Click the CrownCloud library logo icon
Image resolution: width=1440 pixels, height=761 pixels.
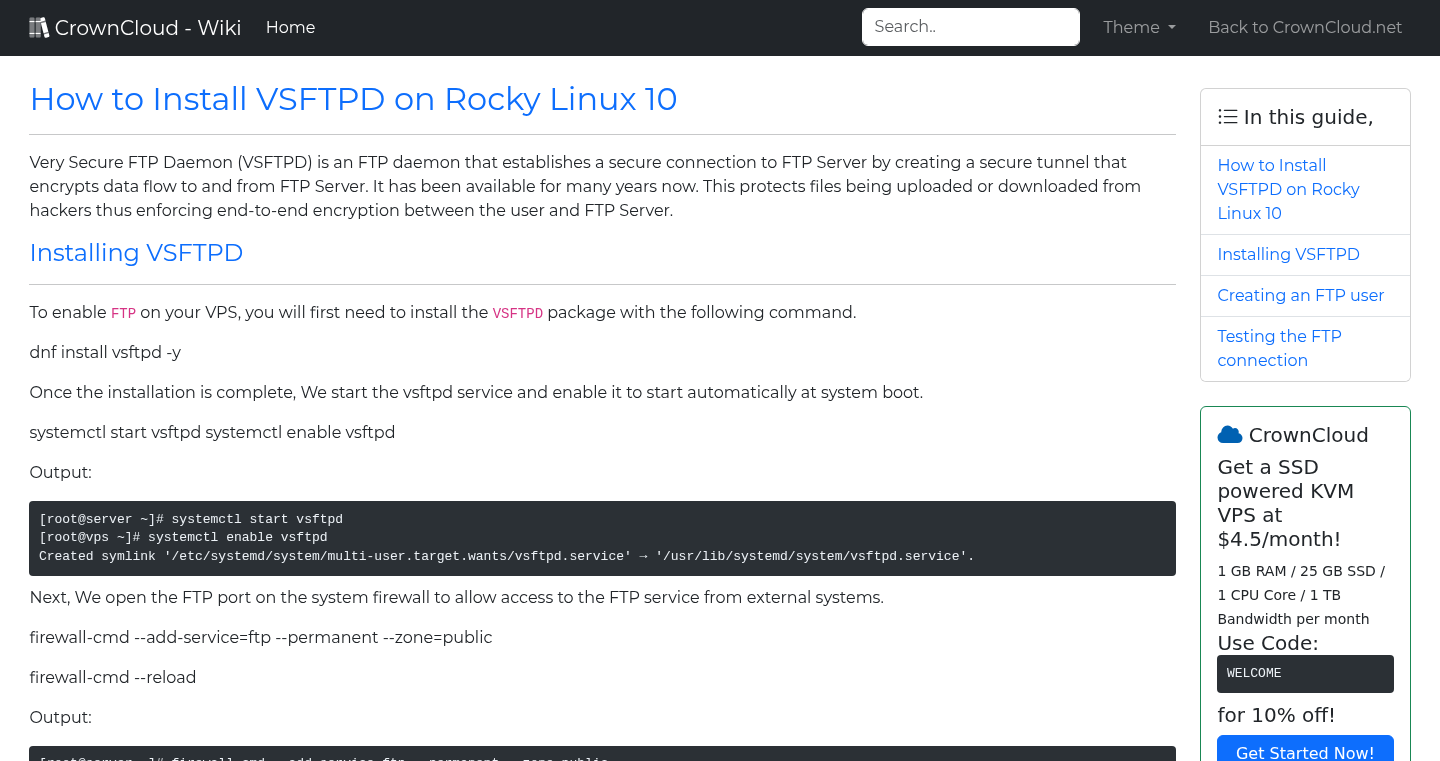pyautogui.click(x=39, y=26)
